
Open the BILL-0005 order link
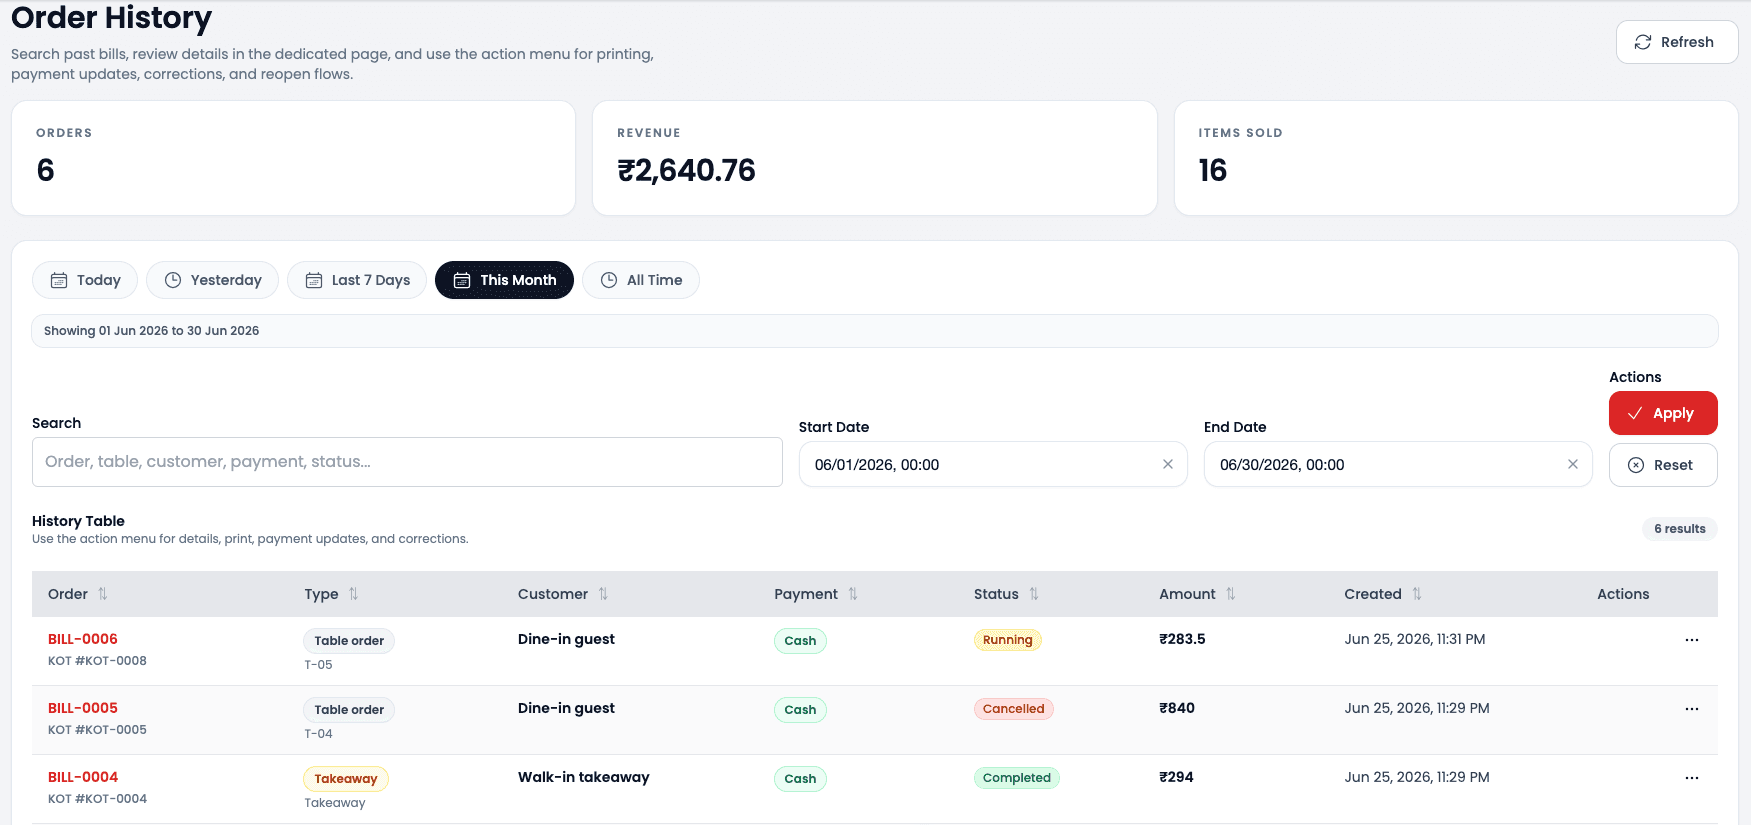(x=83, y=708)
